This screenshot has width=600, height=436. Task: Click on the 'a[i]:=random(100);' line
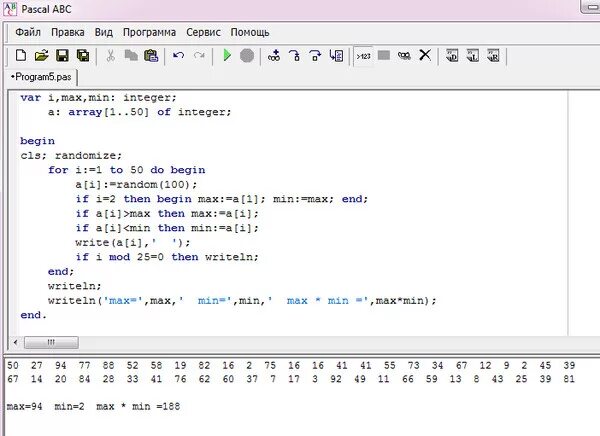tap(136, 185)
